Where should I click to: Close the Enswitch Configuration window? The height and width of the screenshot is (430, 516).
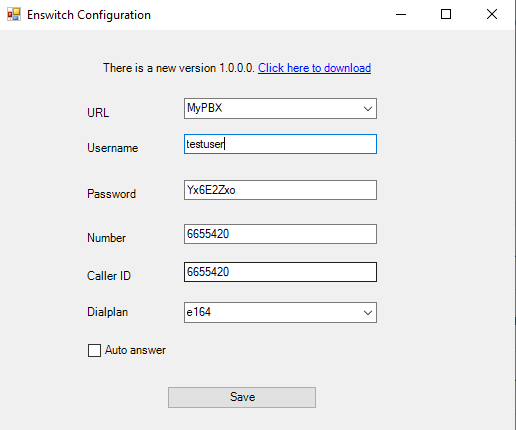pos(492,14)
